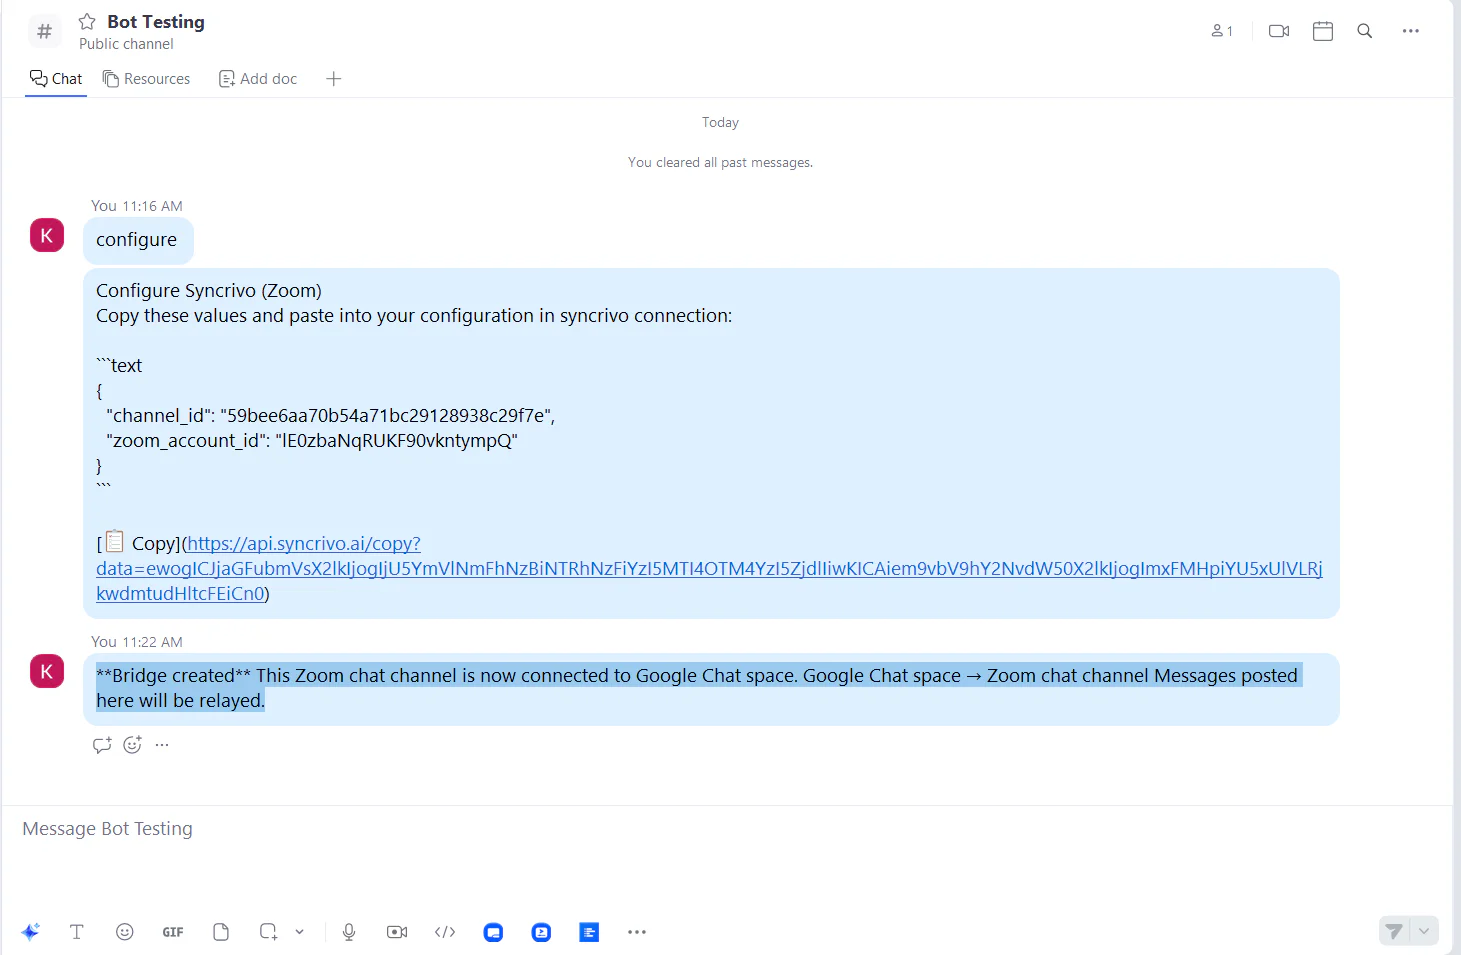
Task: Click the hash channel icon
Action: click(x=44, y=32)
